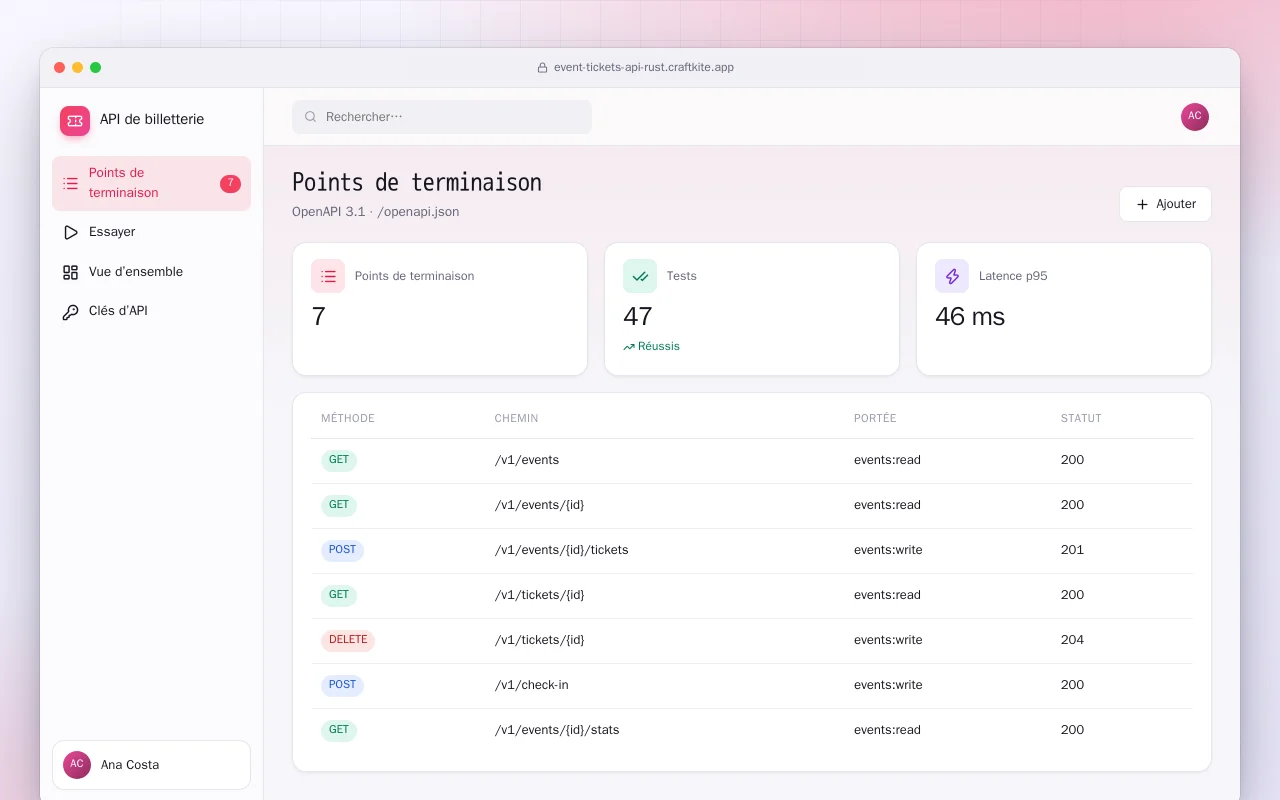This screenshot has width=1280, height=800.
Task: Click the 204 status value
Action: coord(1072,640)
